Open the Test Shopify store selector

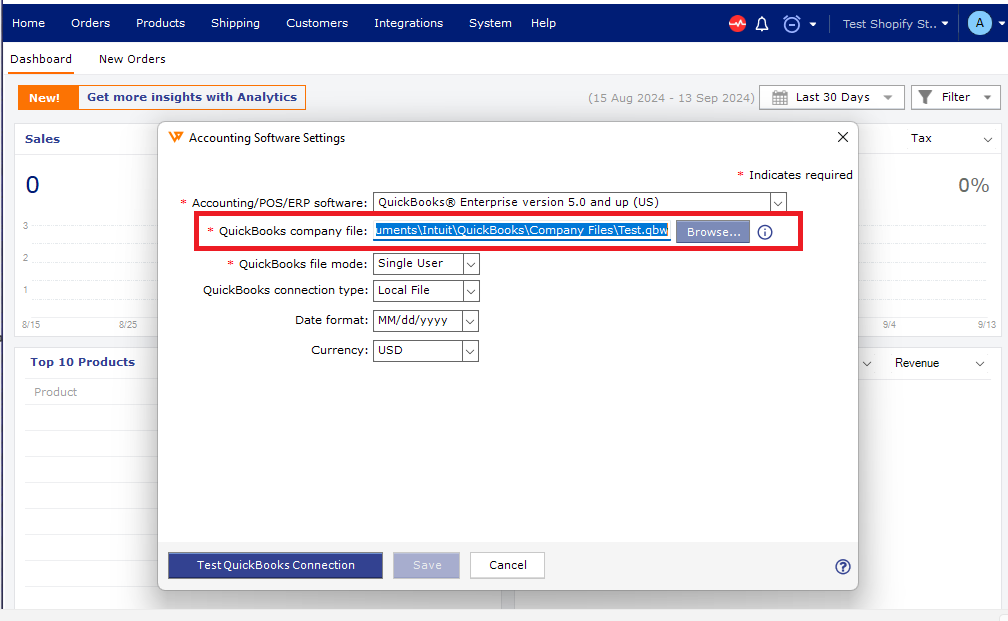[x=895, y=24]
